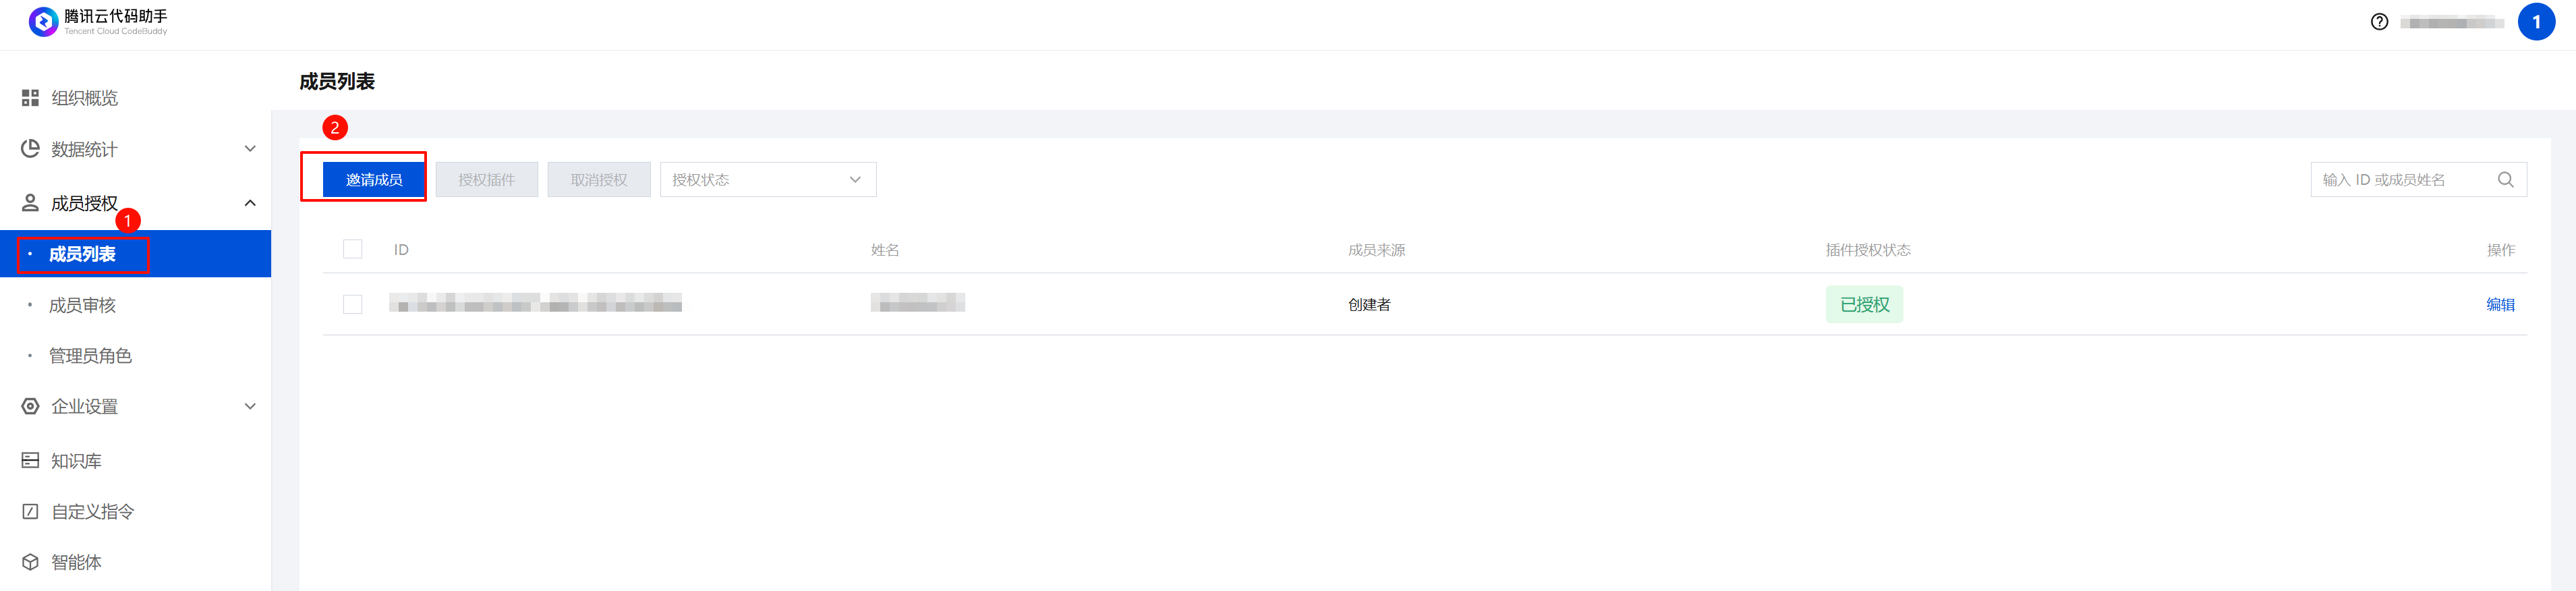Click the 邀请成员 button
2576x591 pixels.
click(x=374, y=180)
